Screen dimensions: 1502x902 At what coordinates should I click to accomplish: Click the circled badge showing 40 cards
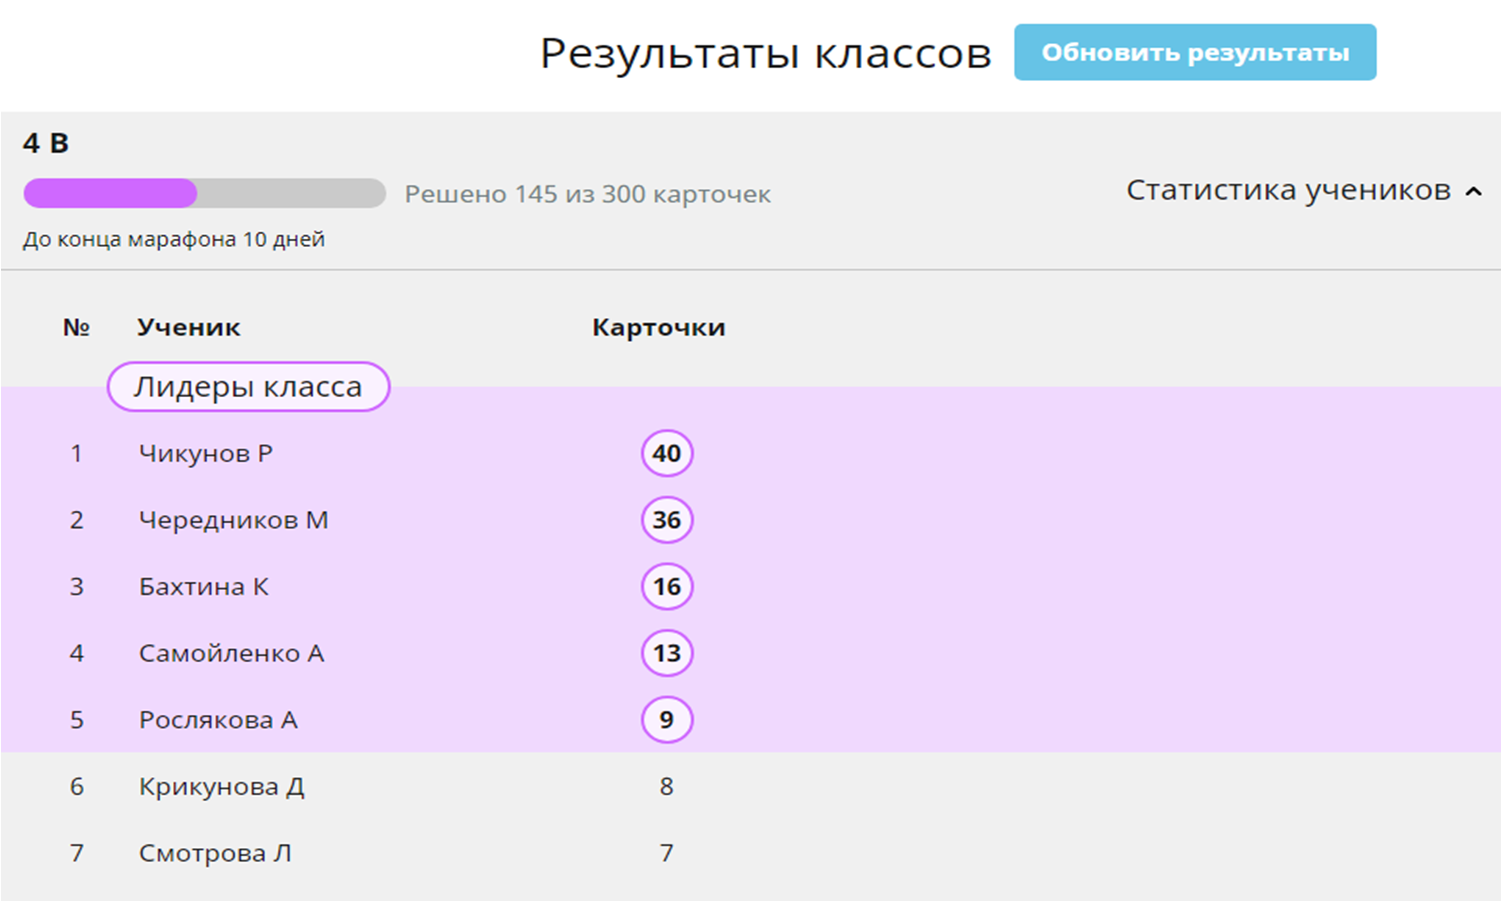[666, 453]
